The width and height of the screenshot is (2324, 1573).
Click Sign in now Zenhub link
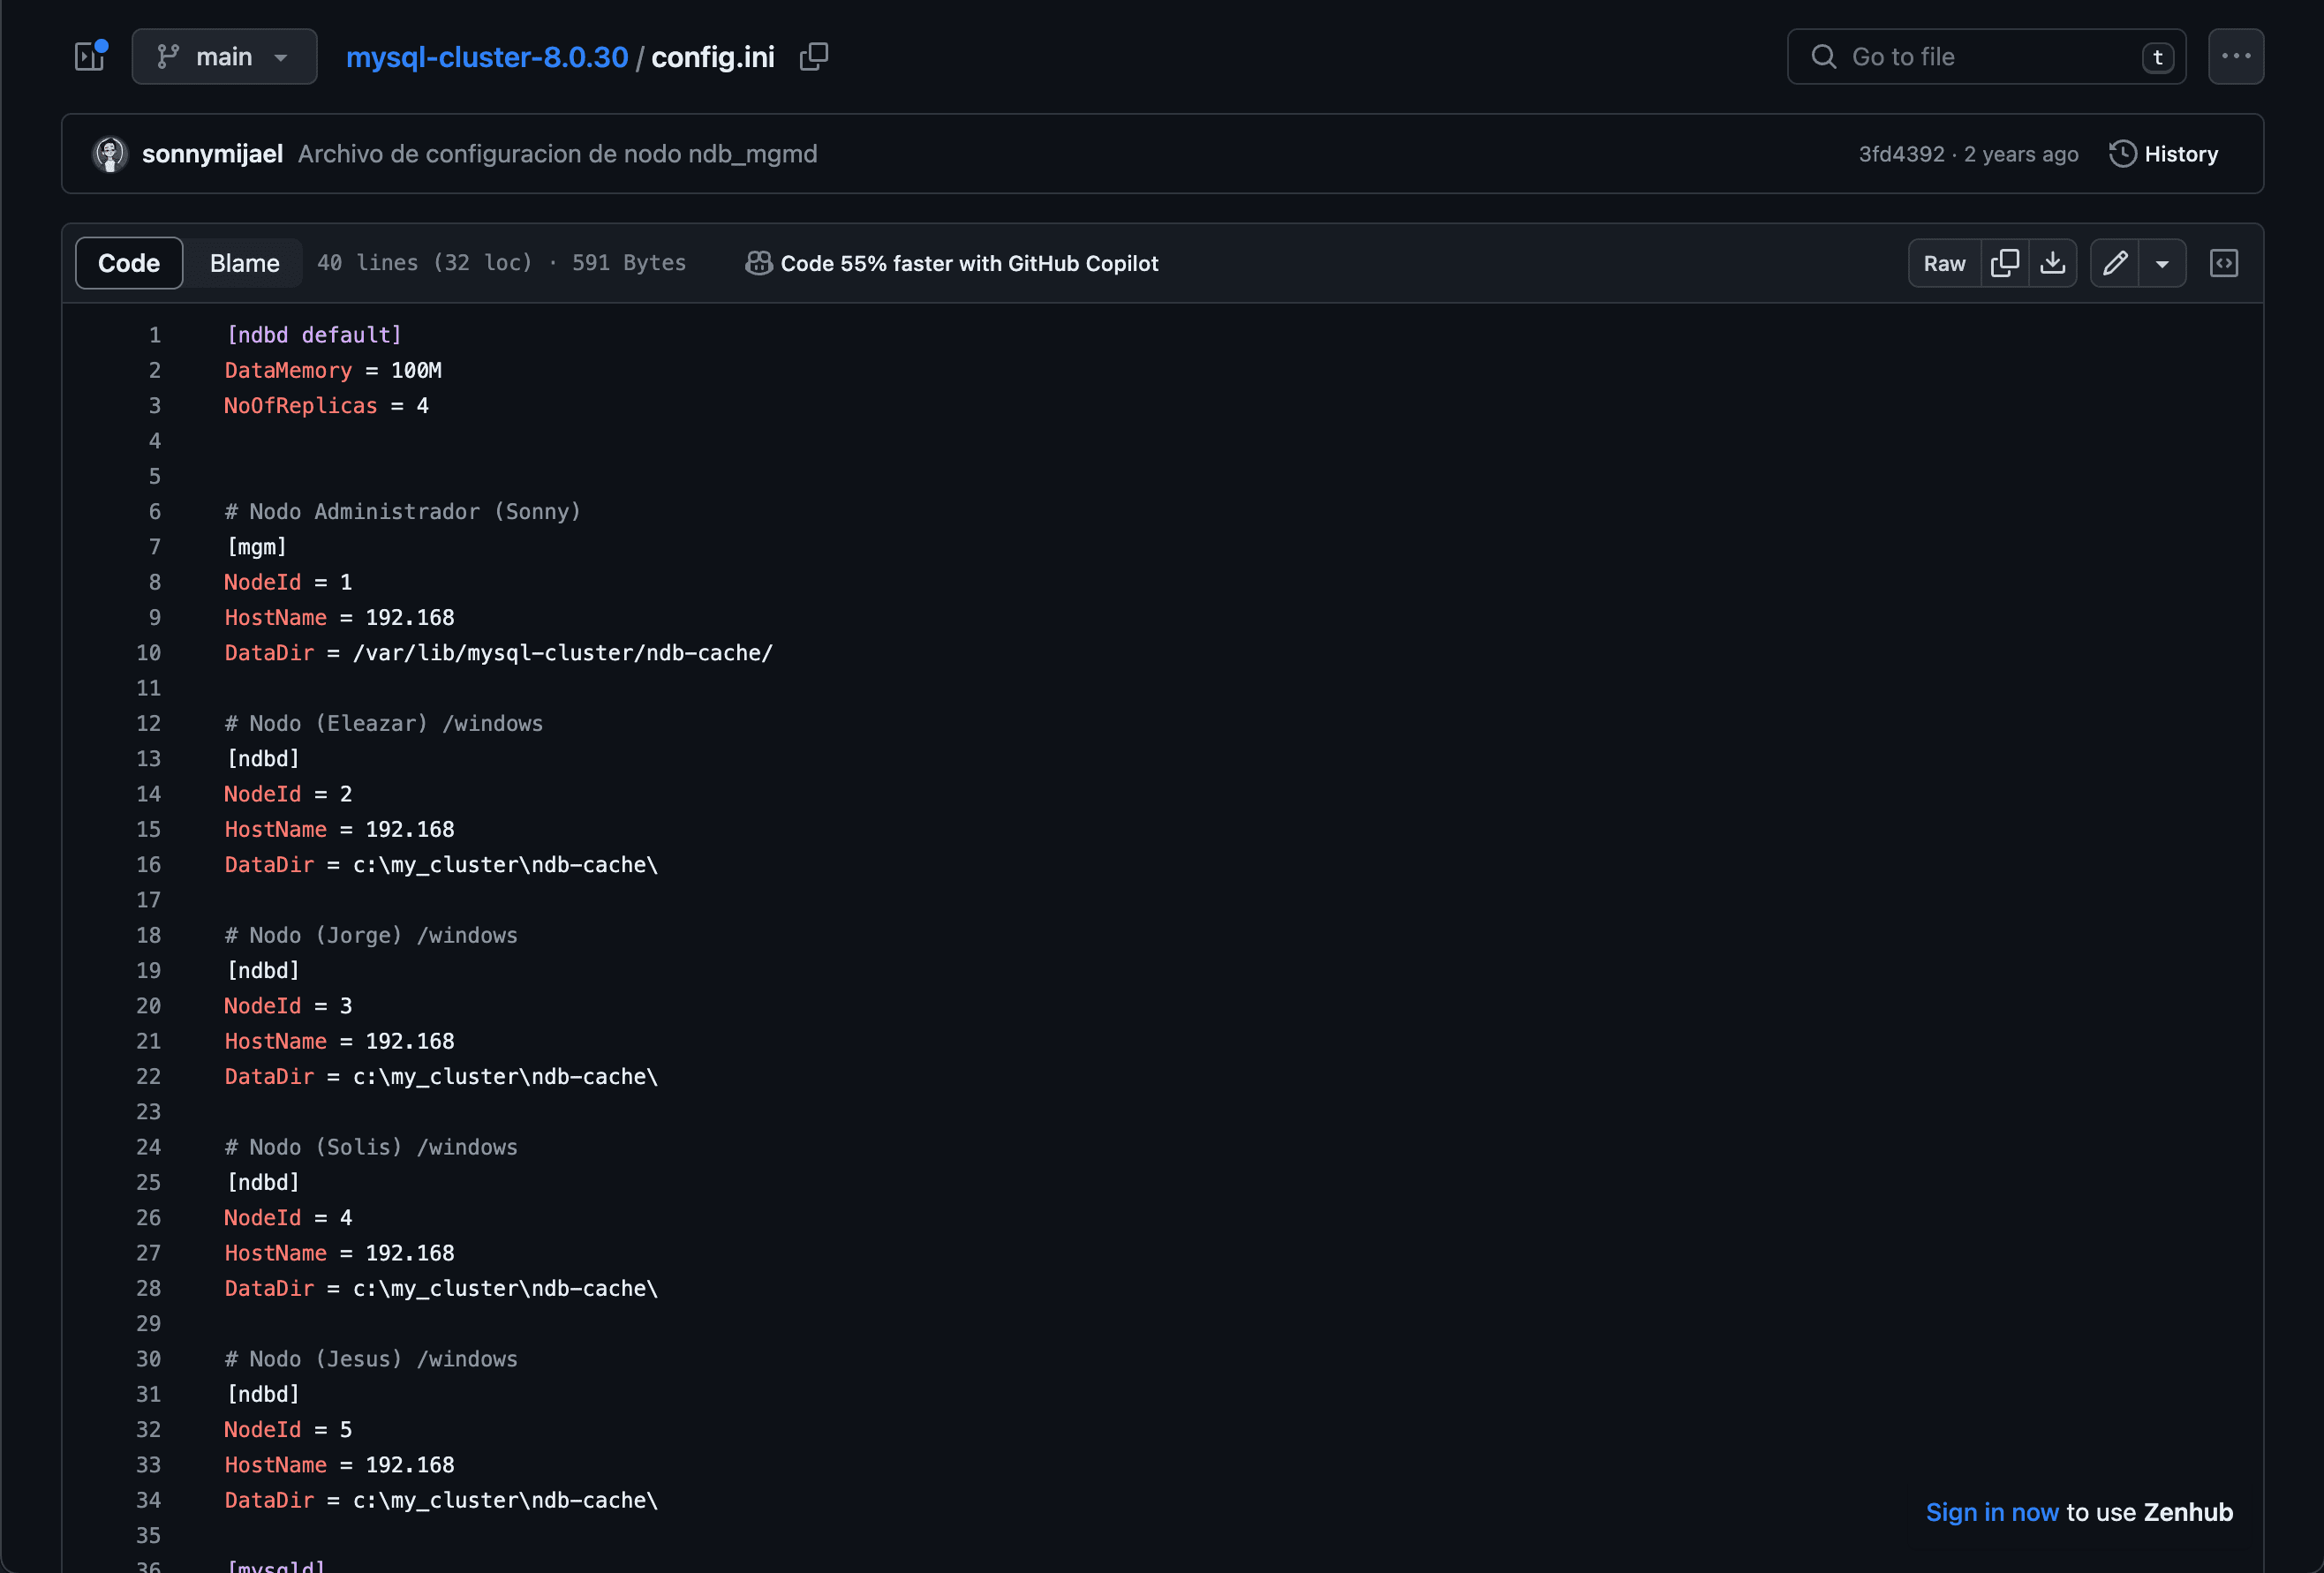(x=1991, y=1511)
